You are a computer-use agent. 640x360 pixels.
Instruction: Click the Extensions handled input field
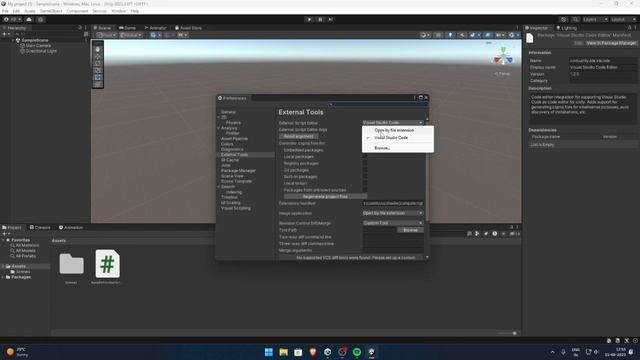click(x=393, y=203)
